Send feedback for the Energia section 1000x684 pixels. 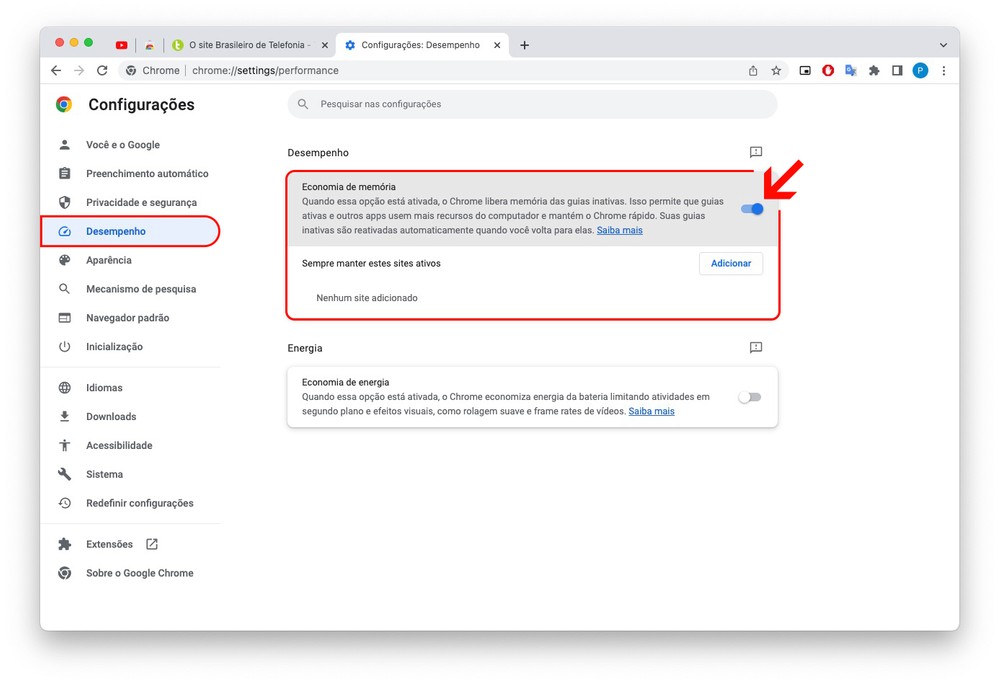[x=756, y=348]
